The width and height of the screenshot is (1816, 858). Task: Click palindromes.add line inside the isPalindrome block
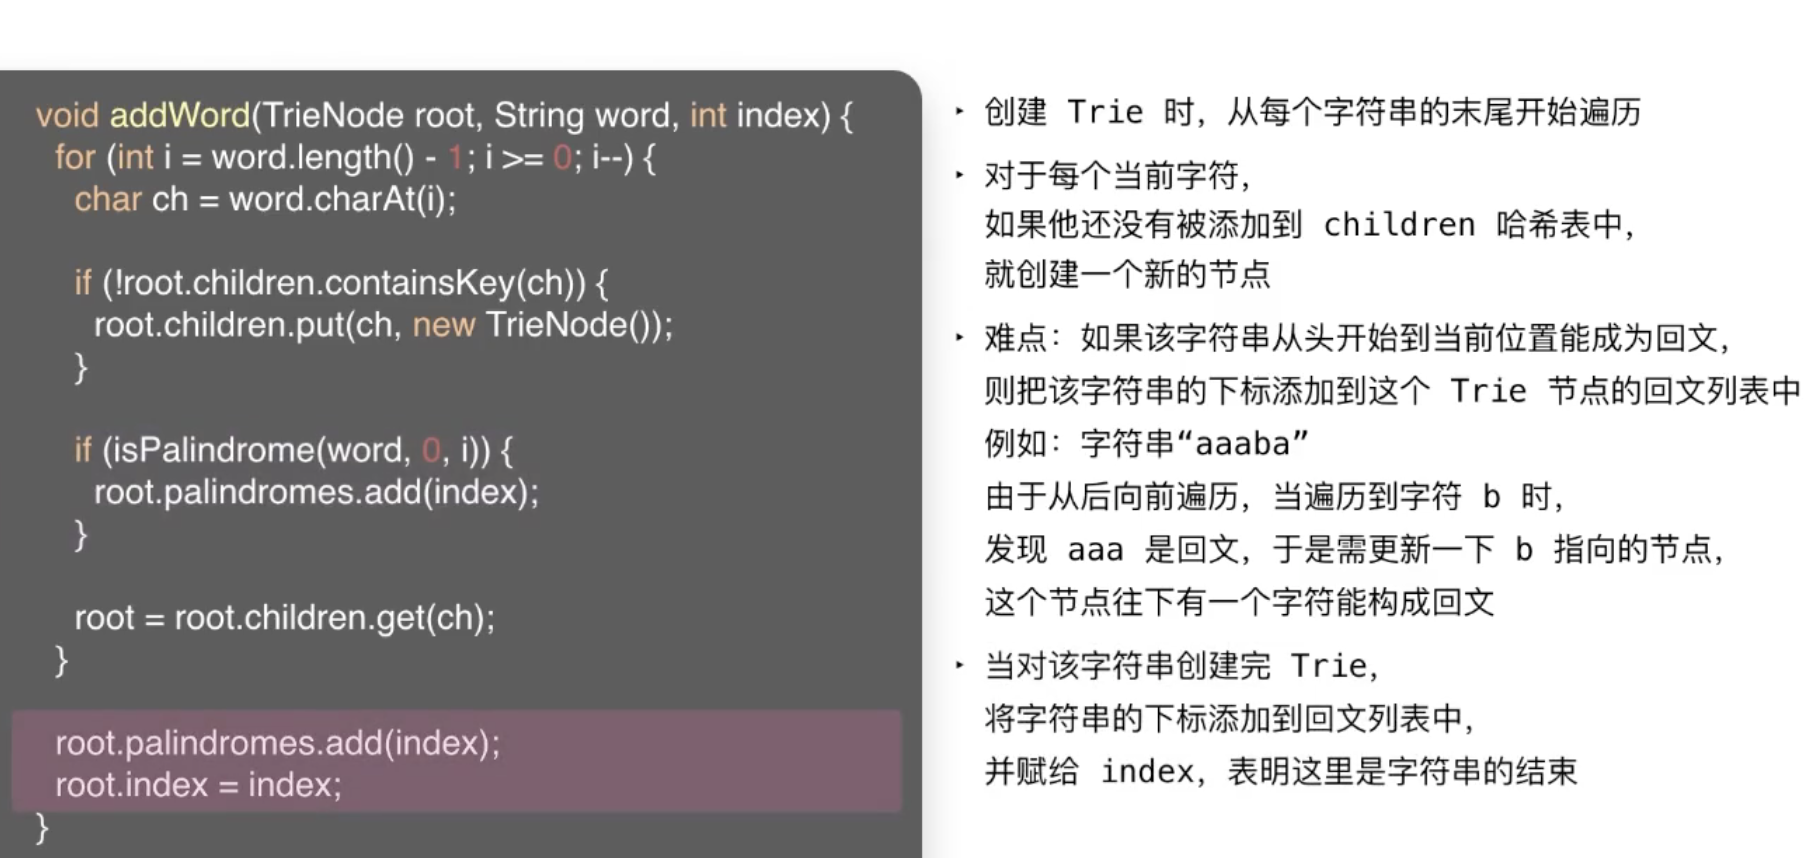point(316,493)
